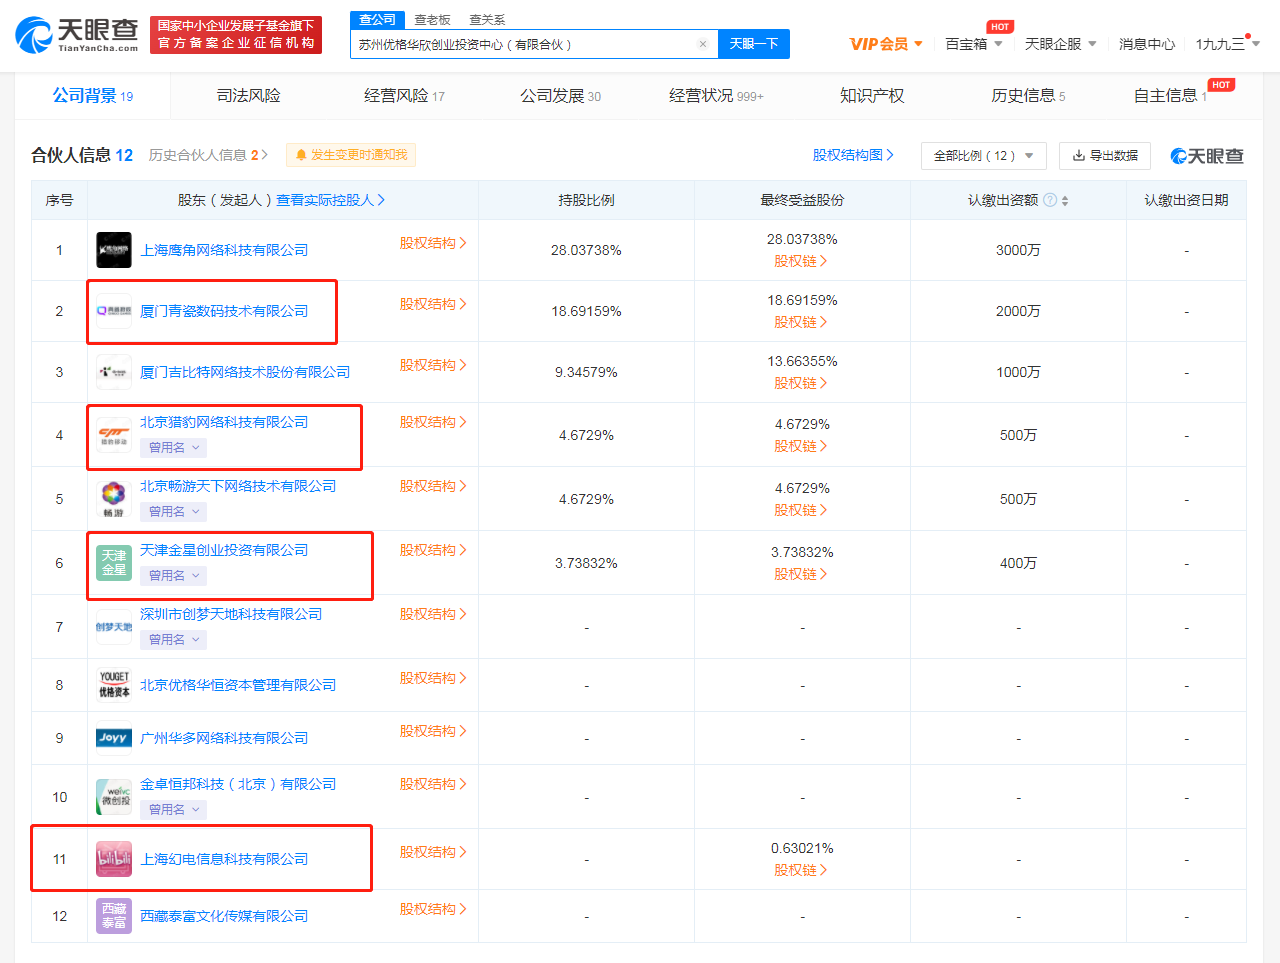Open 厦门青瓷数码技术有限公司 company link
This screenshot has height=963, width=1280.
(224, 311)
